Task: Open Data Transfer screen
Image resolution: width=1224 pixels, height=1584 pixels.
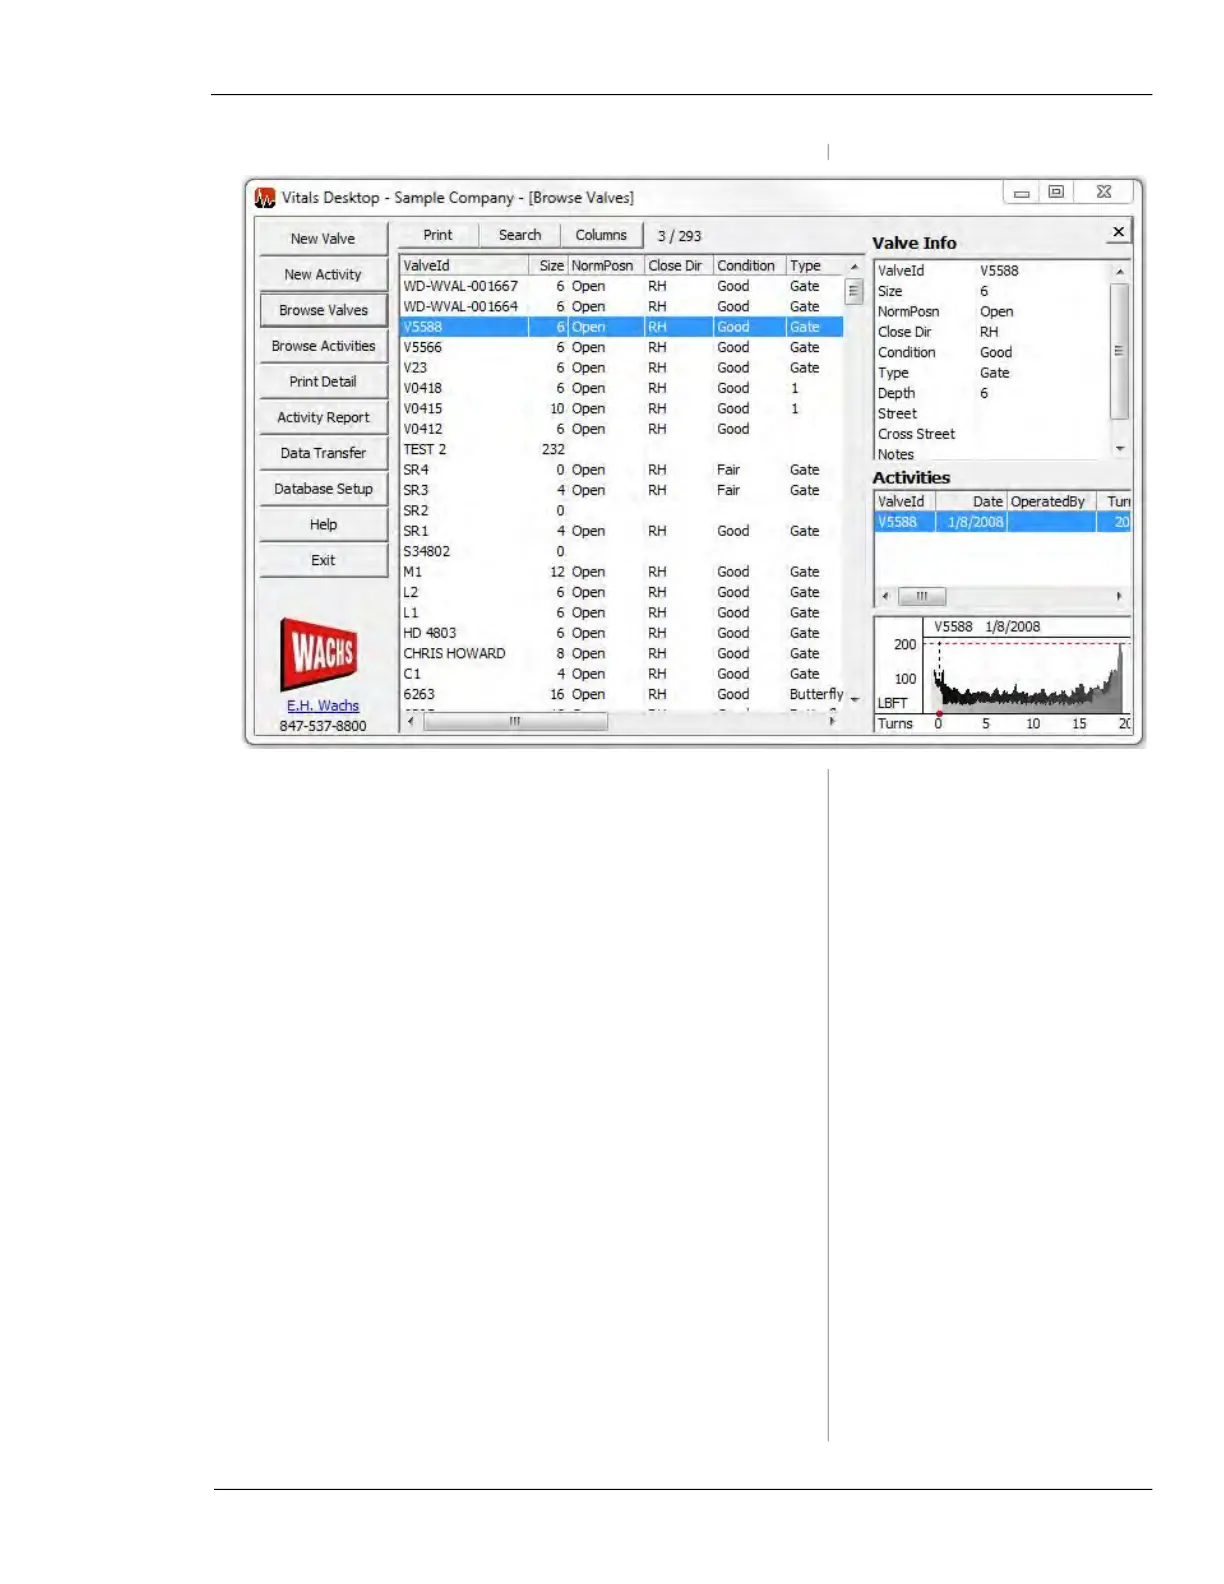Action: click(x=323, y=453)
